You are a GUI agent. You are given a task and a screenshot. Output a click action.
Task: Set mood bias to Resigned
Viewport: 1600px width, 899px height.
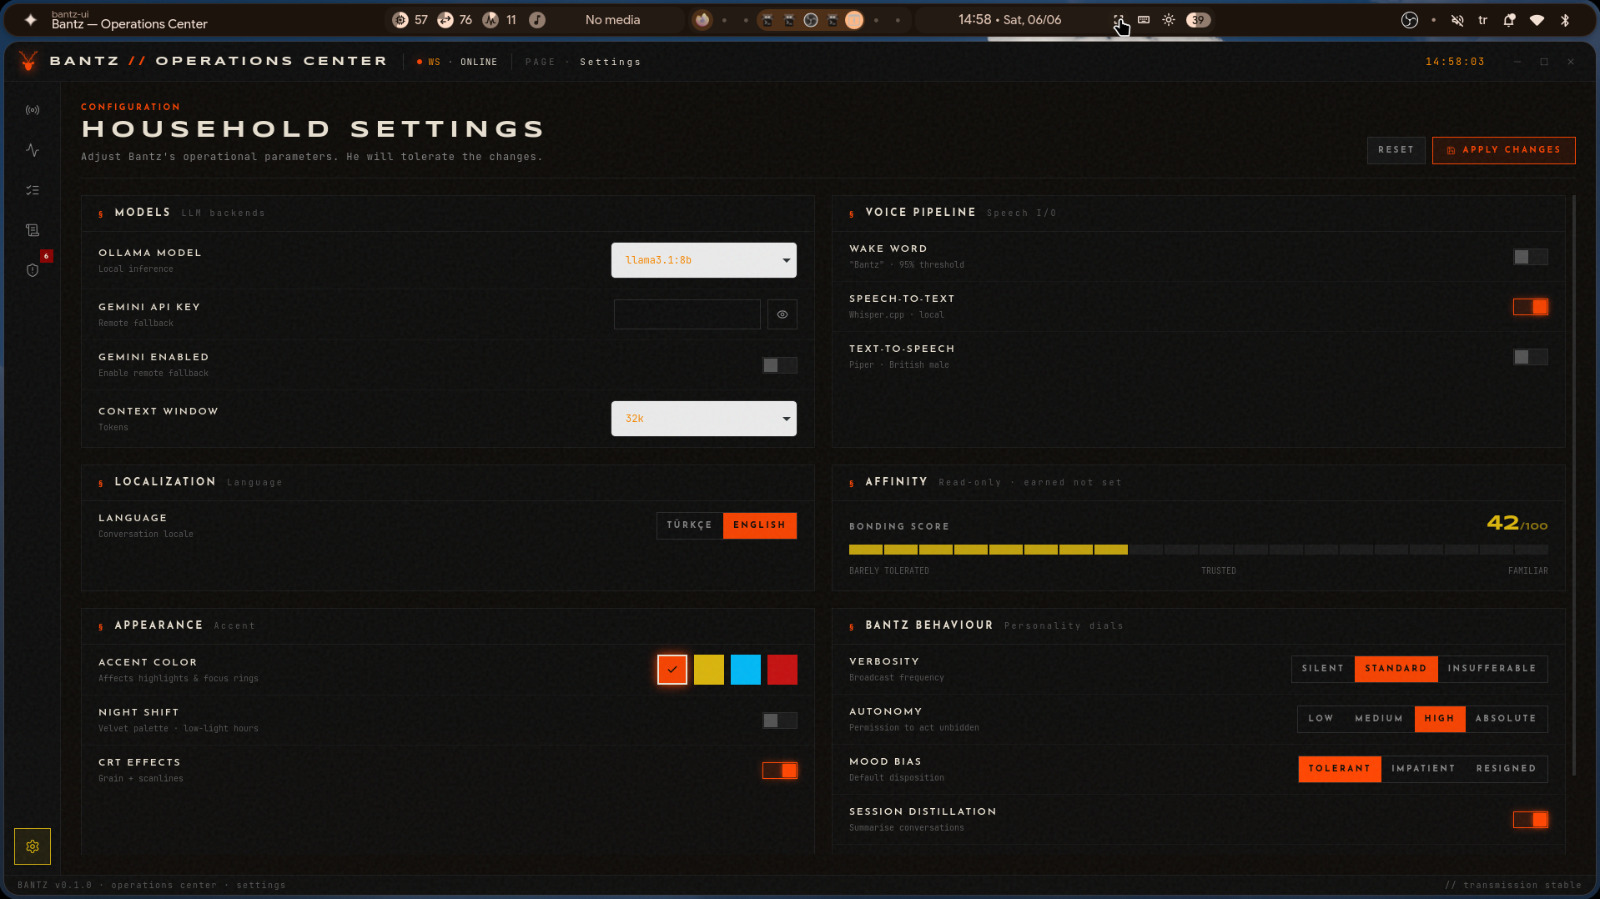click(1506, 768)
